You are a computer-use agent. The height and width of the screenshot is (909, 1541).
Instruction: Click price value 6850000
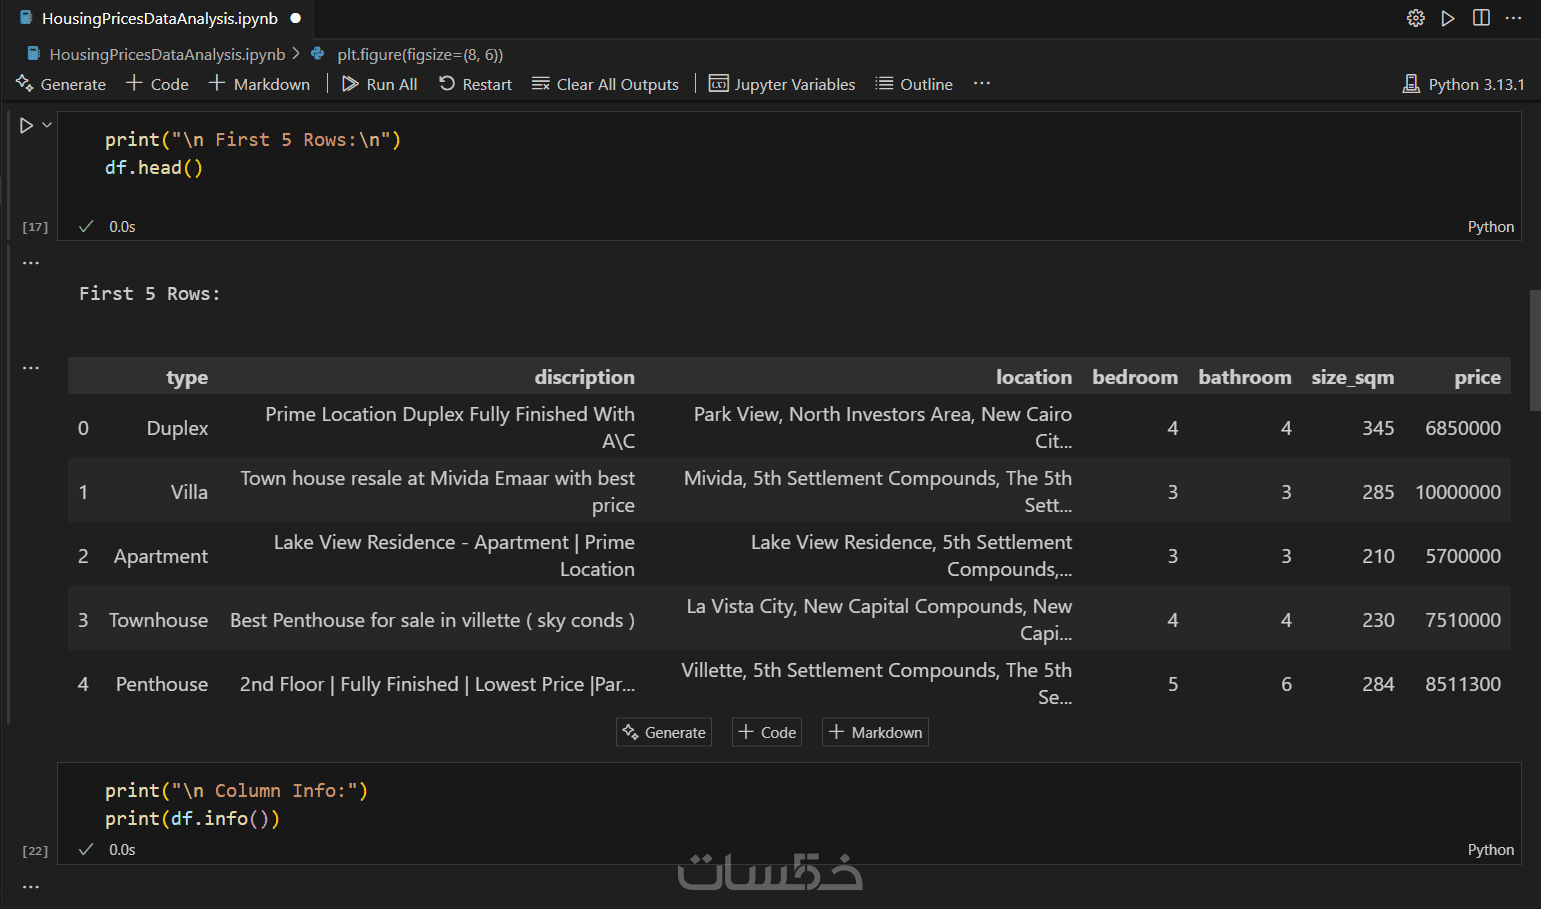click(x=1463, y=428)
